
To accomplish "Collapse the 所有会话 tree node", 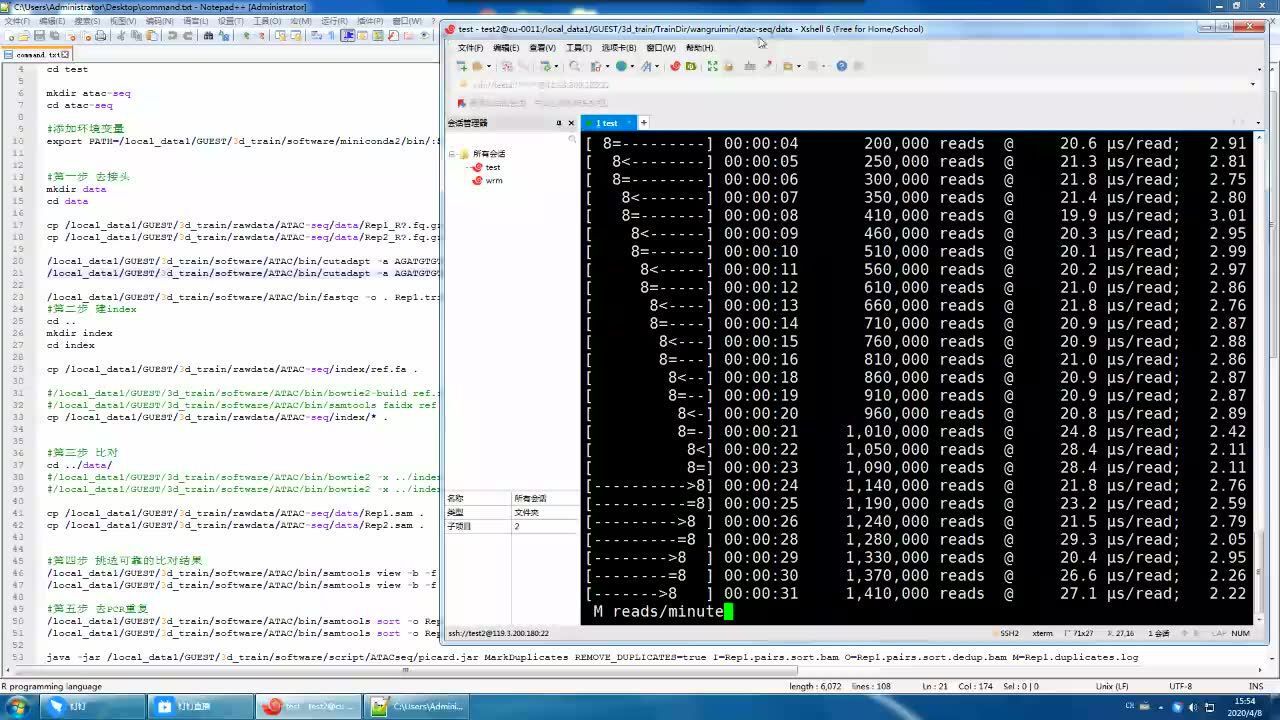I will (x=452, y=154).
